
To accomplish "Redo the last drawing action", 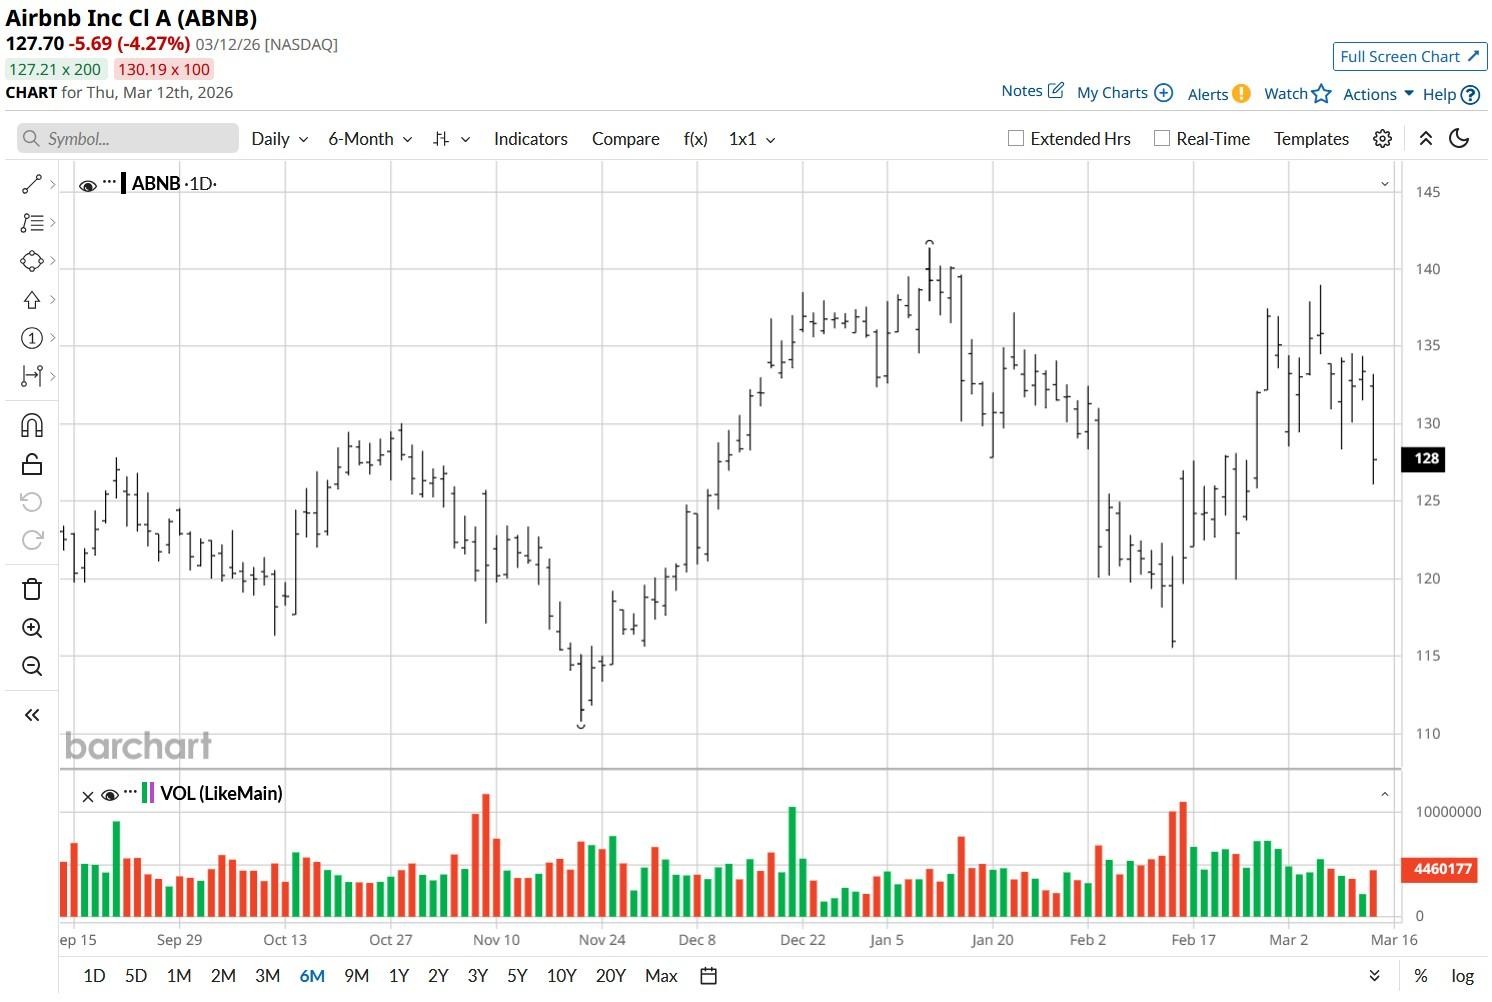I will [x=32, y=540].
